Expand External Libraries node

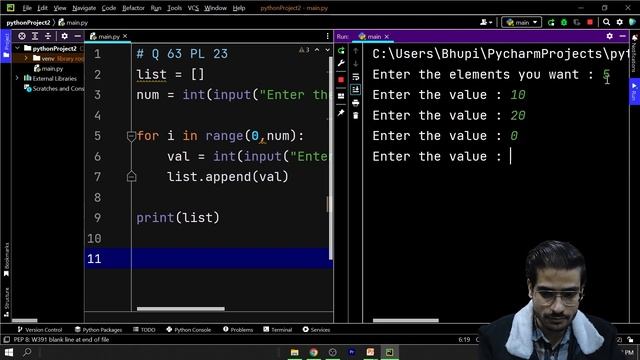coord(17,78)
